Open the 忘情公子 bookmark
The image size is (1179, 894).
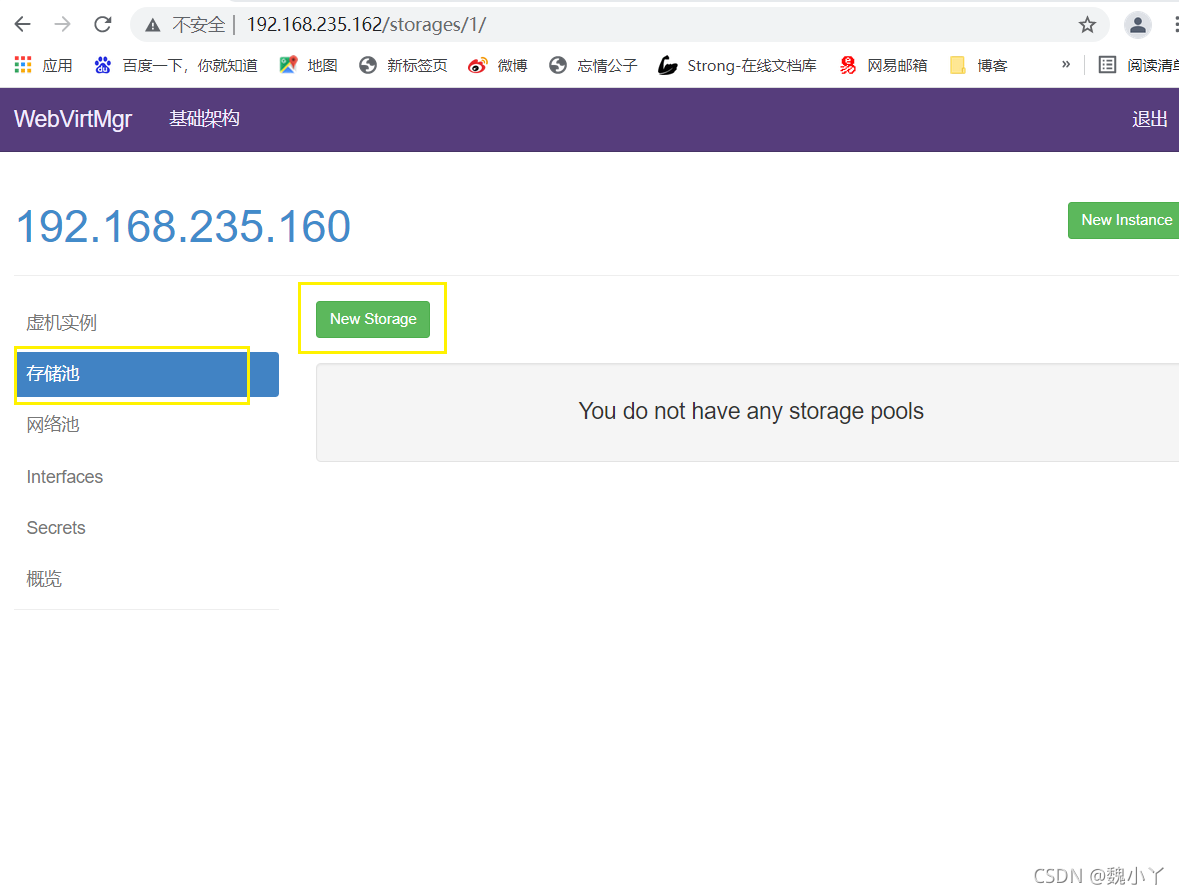[x=593, y=65]
